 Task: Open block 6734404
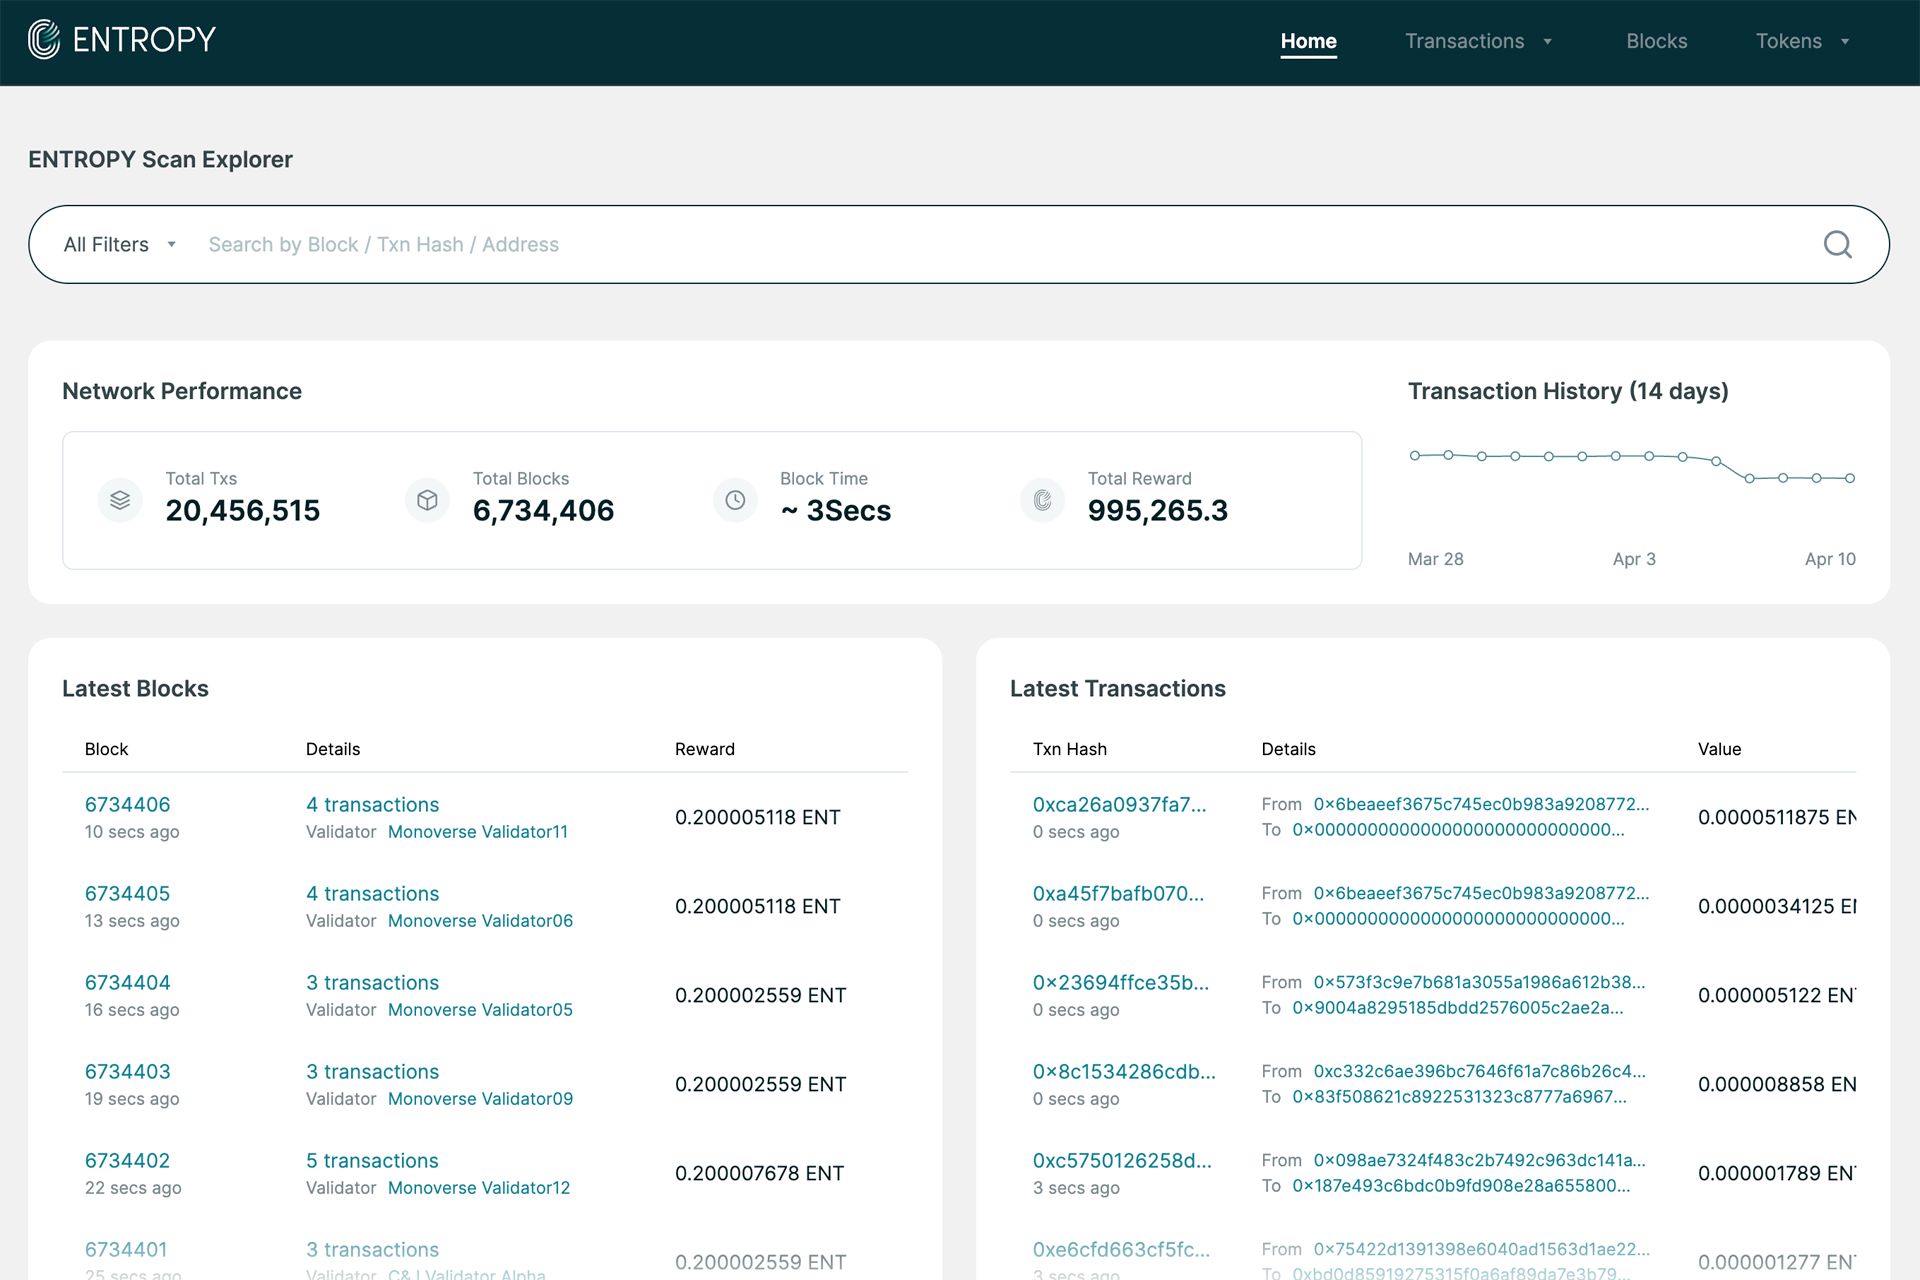127,982
